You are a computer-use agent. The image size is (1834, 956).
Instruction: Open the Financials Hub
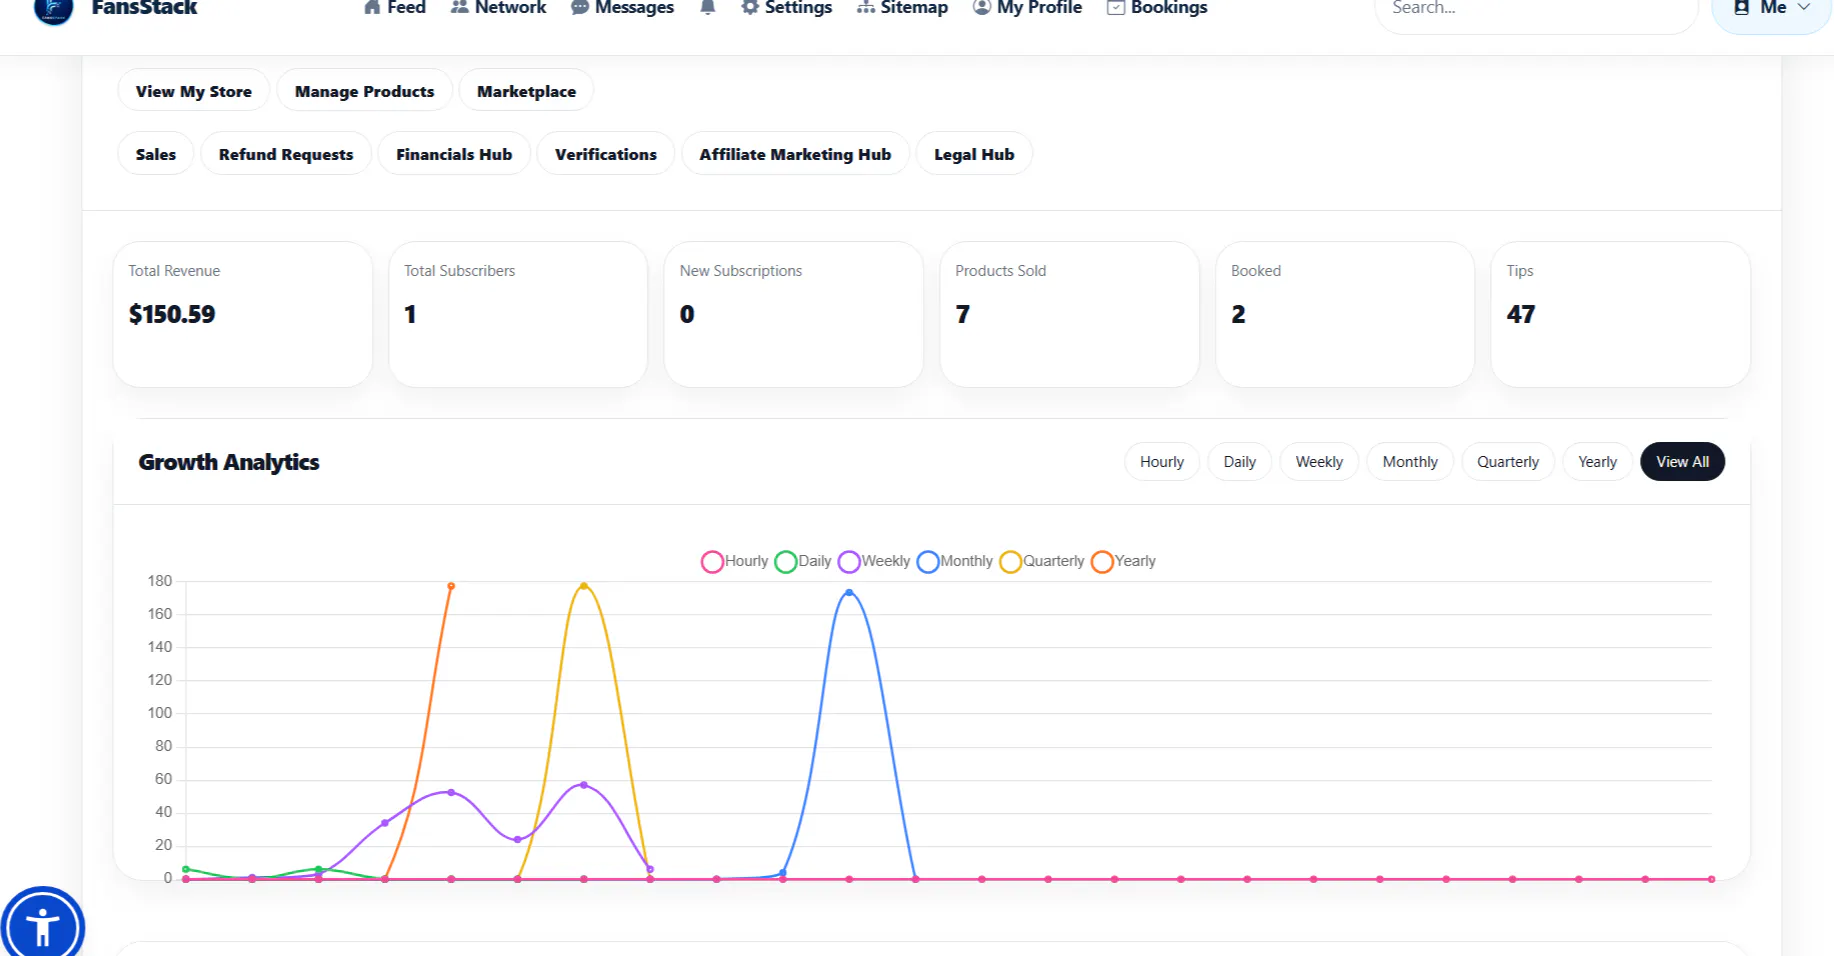(x=454, y=154)
